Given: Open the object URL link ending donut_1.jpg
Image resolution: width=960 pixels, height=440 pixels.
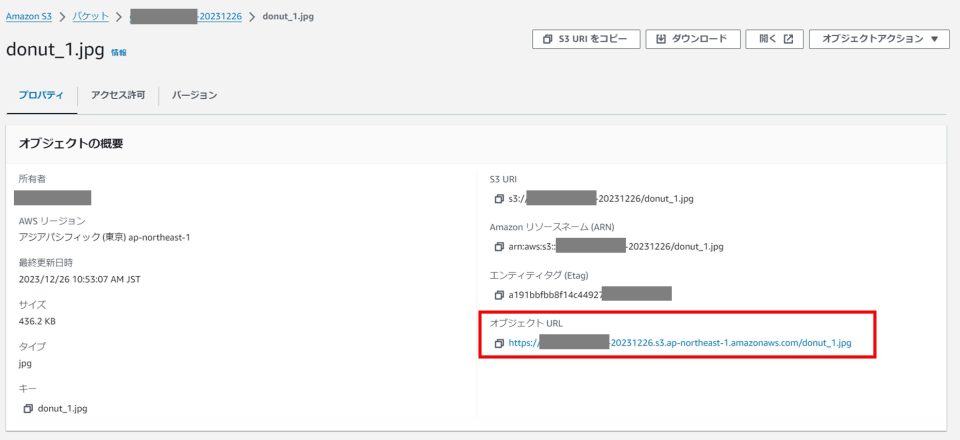Looking at the screenshot, I should click(x=680, y=343).
